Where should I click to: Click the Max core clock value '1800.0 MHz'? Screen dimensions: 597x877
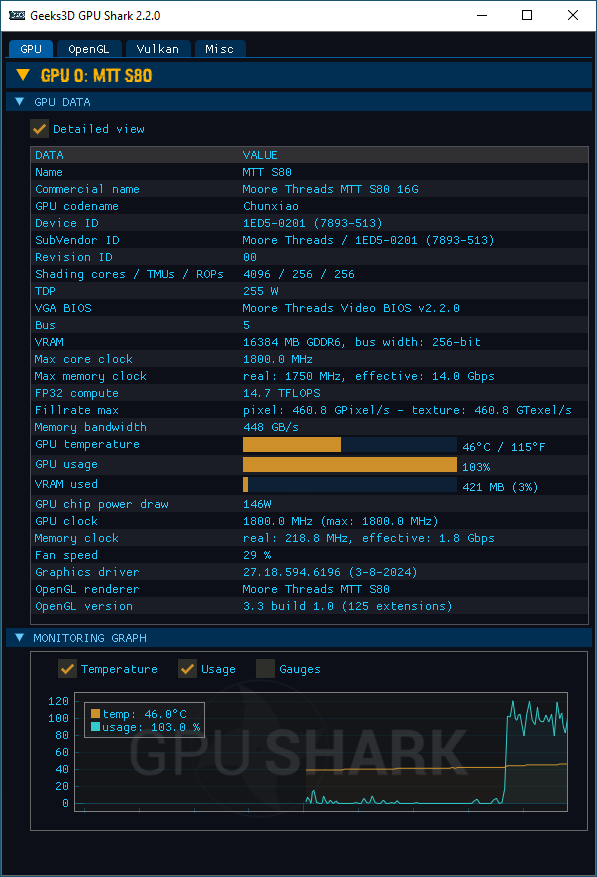coord(278,359)
